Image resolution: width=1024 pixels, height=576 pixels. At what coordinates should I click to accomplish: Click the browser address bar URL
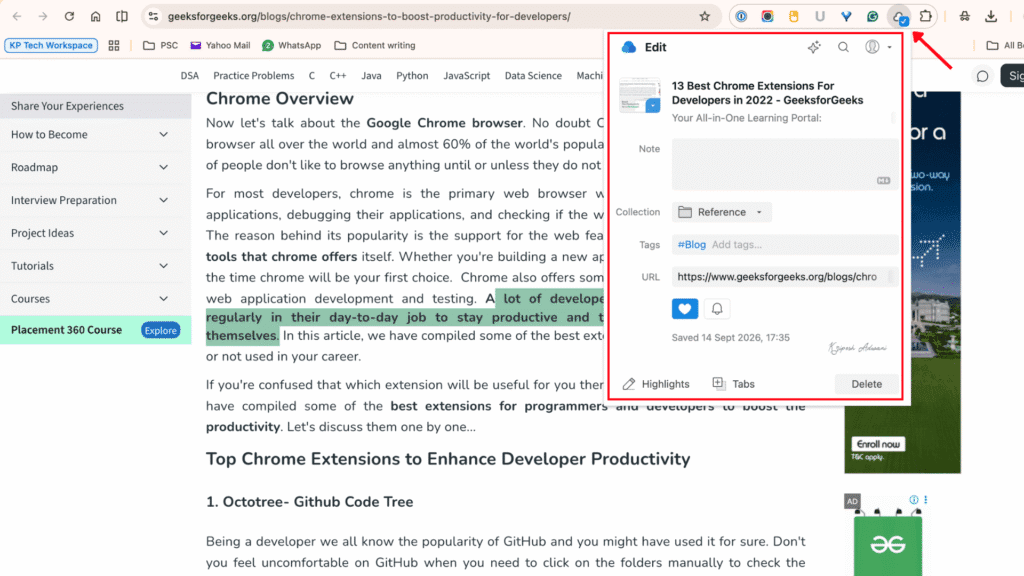point(369,16)
